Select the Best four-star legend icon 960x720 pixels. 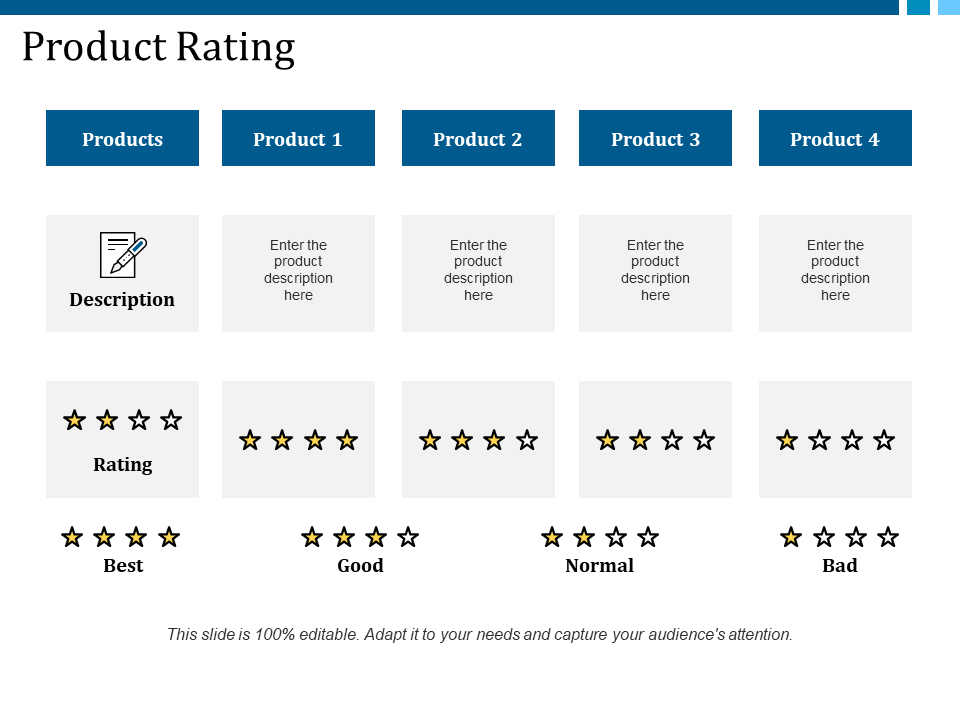pos(121,537)
